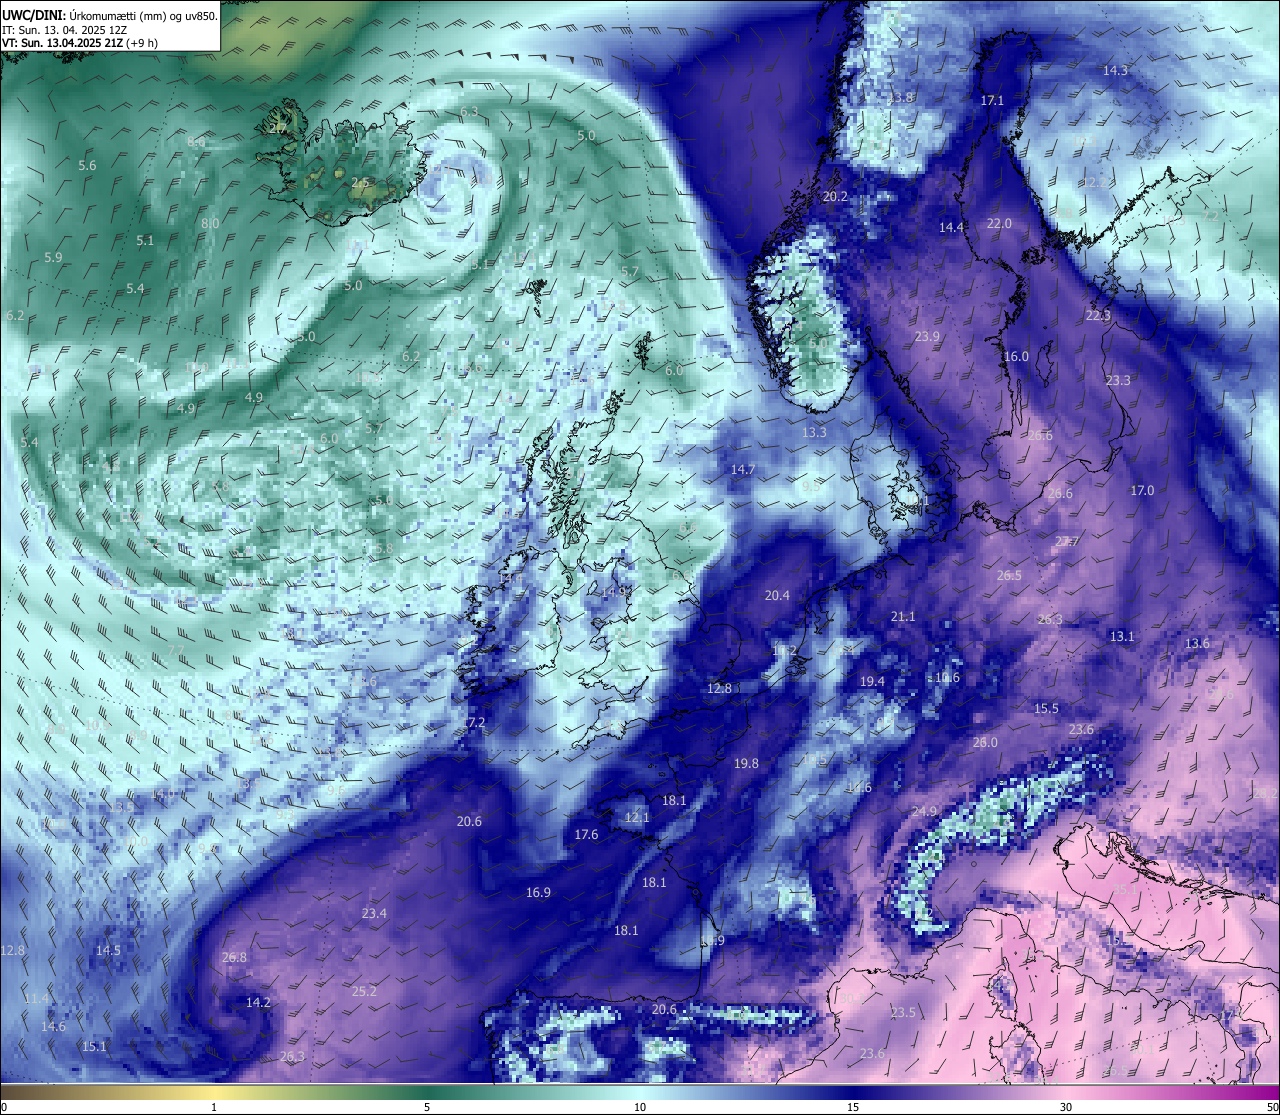The height and width of the screenshot is (1115, 1280).
Task: Click the 26.8 map value
Action: tap(234, 958)
